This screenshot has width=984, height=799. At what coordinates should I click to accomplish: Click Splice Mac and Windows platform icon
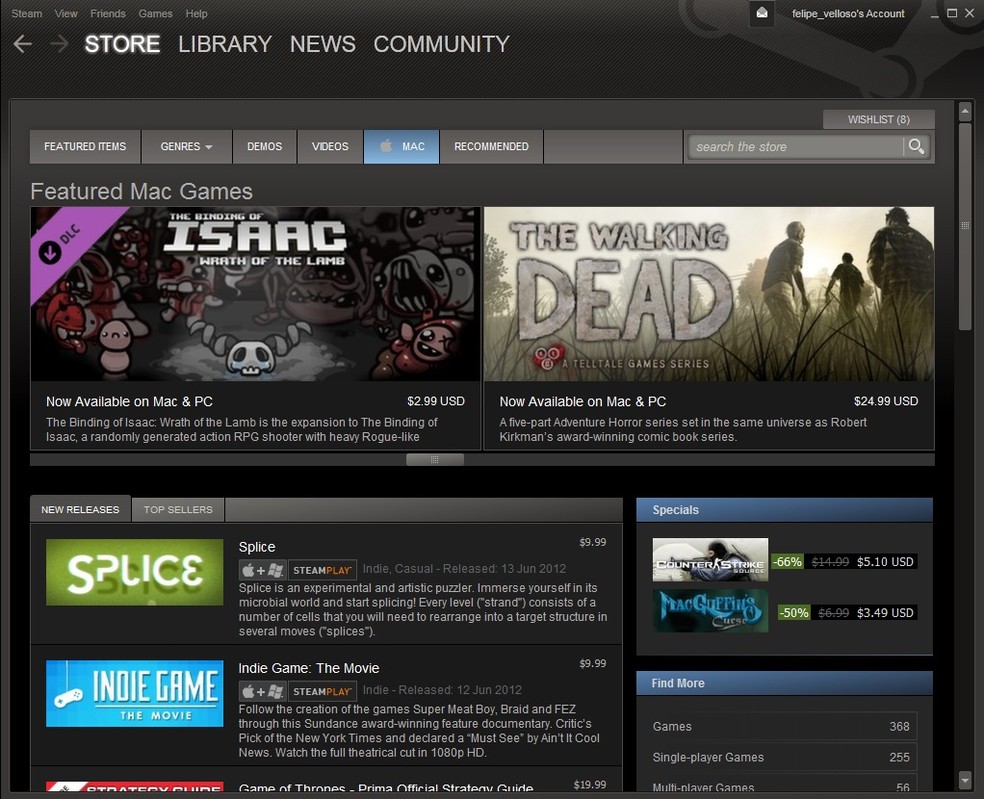pos(263,570)
